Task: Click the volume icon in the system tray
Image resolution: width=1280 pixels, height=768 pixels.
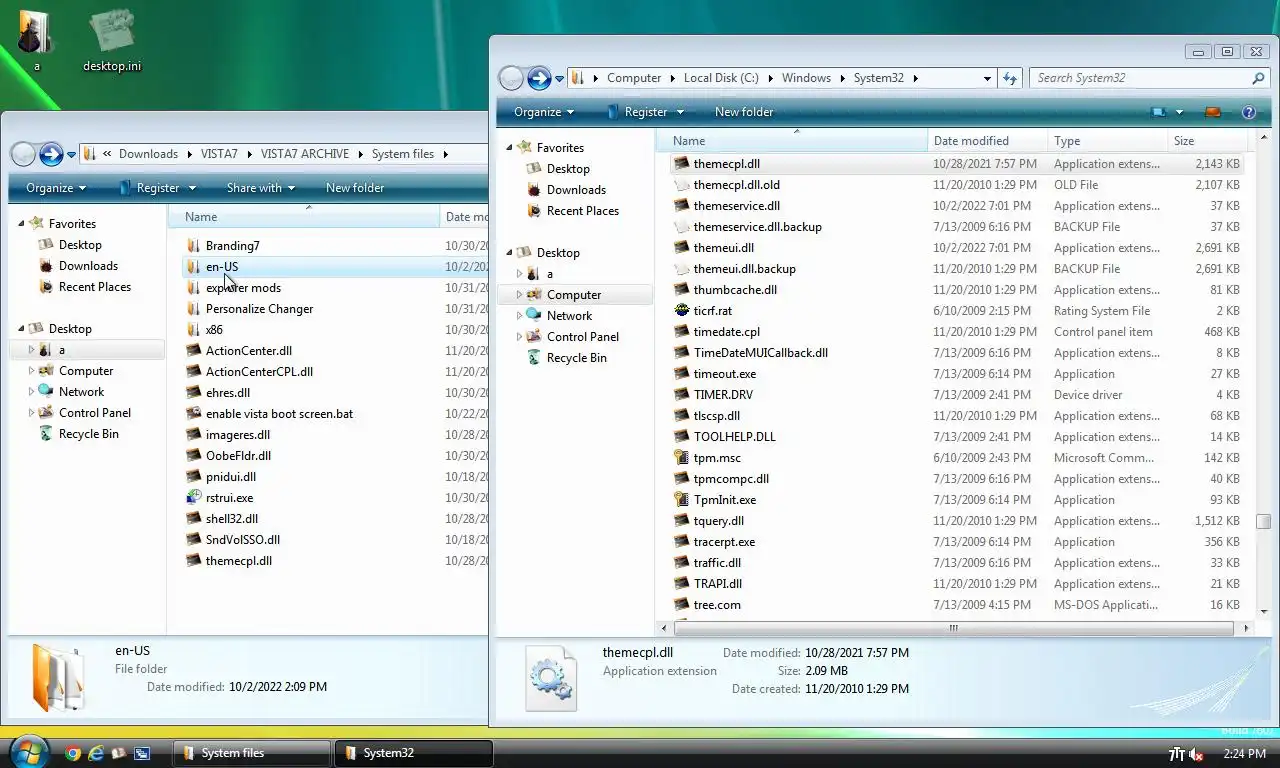Action: (x=1197, y=754)
